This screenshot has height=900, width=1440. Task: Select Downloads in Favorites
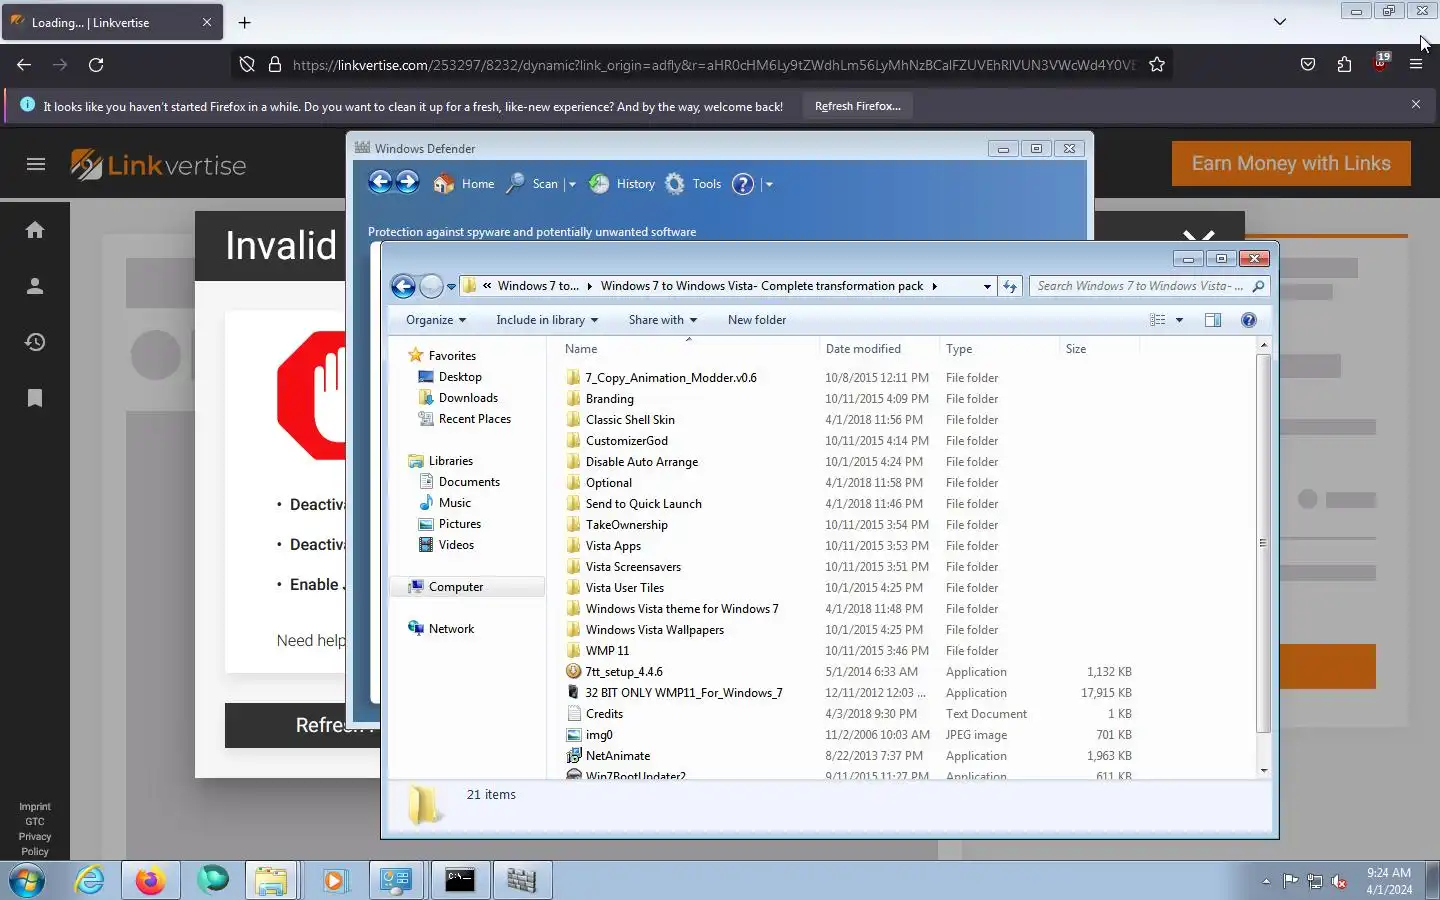(x=468, y=398)
